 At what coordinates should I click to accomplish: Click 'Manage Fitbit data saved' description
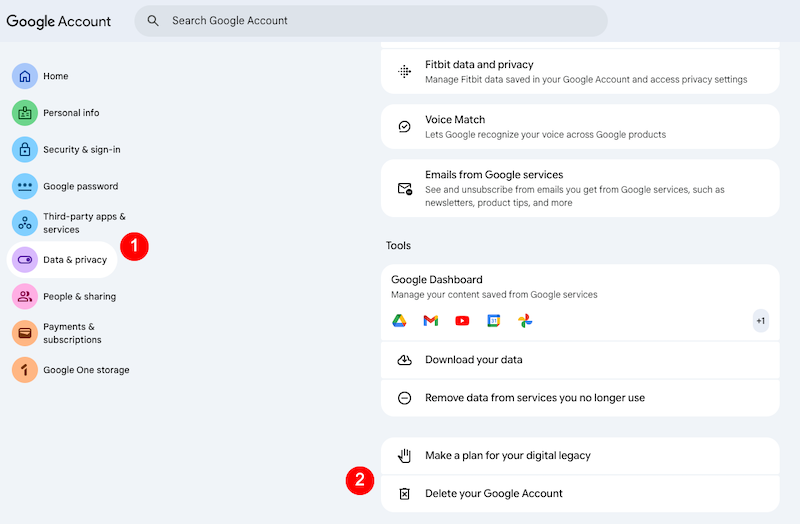[x=586, y=80]
